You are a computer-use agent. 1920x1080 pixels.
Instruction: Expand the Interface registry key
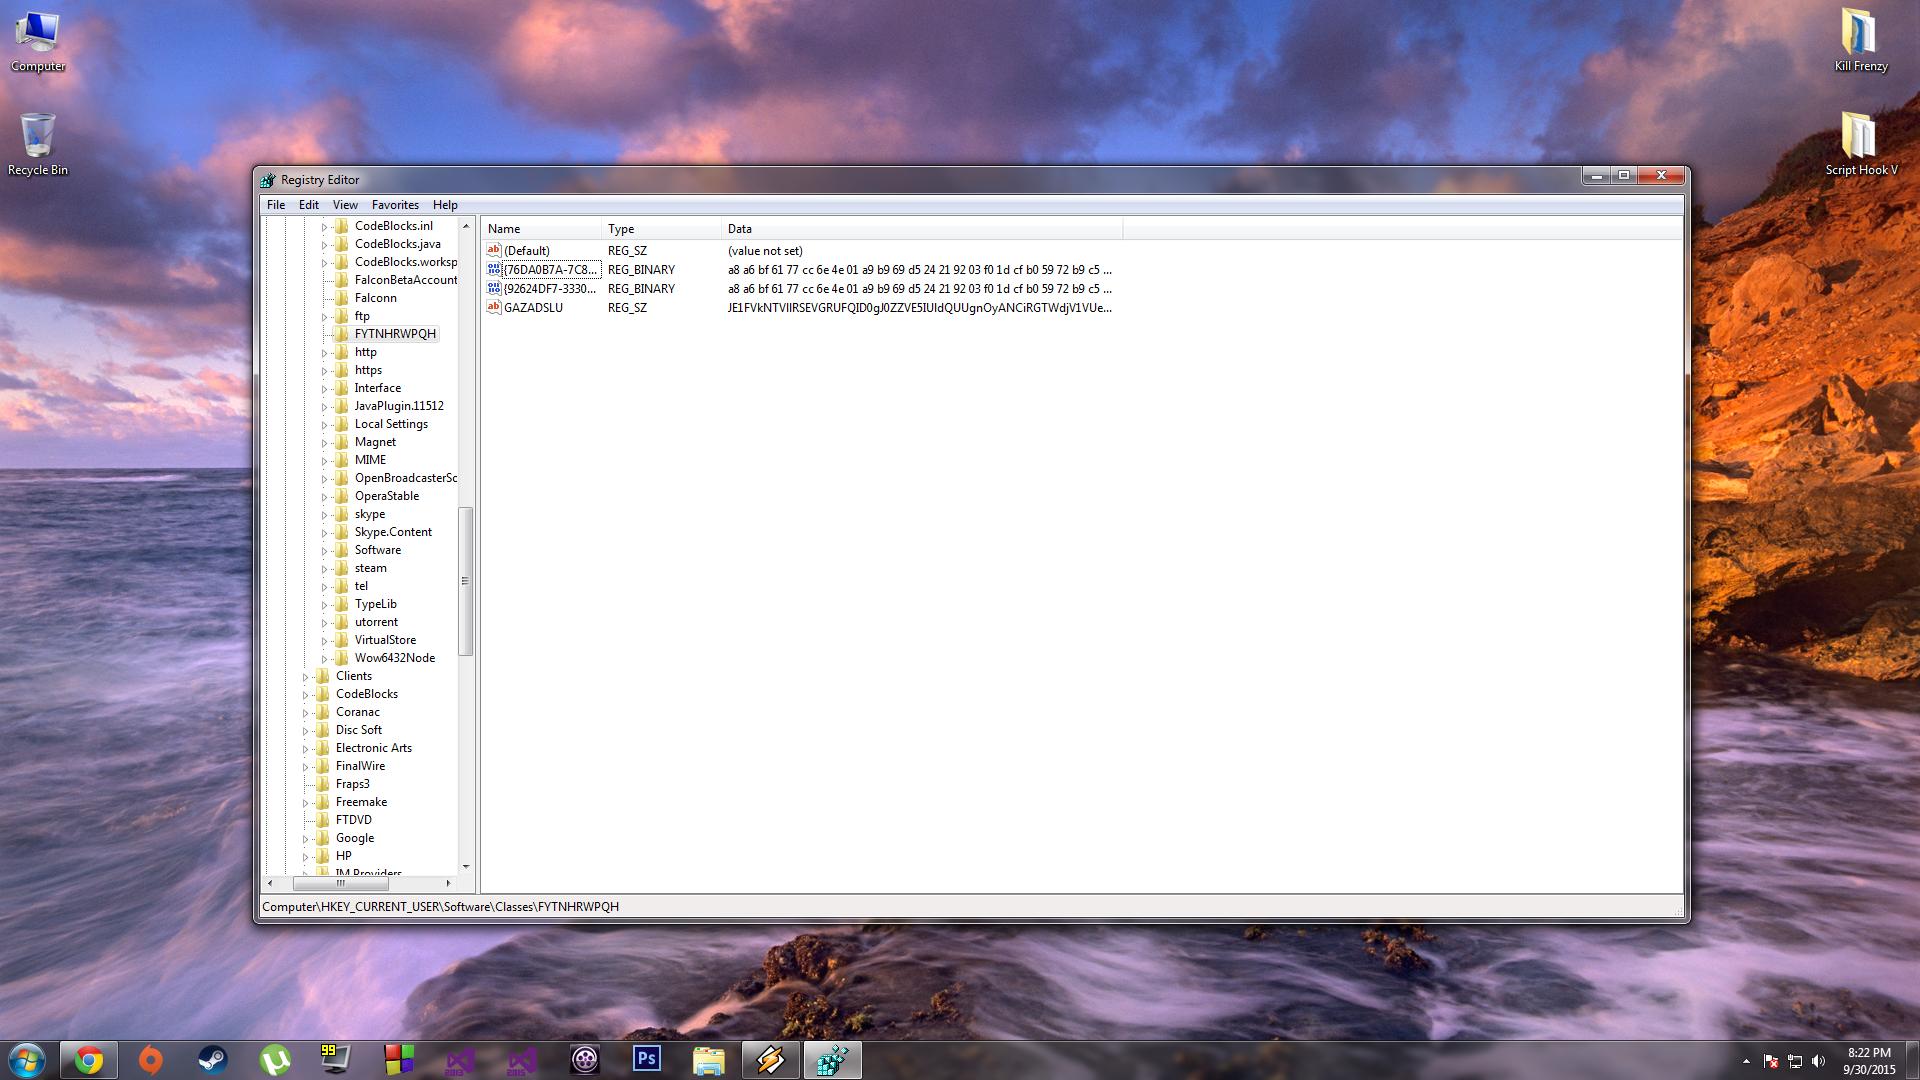tap(324, 388)
